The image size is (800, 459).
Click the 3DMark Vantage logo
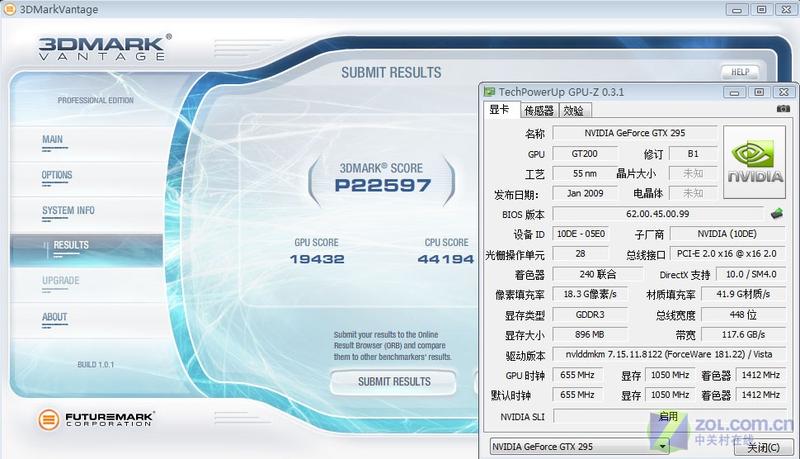(x=105, y=47)
